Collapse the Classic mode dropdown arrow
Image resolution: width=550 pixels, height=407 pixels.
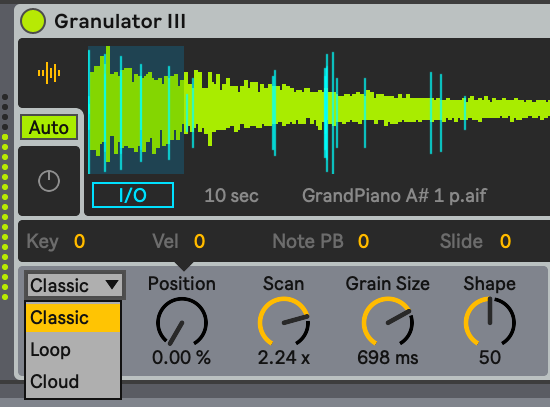pos(112,285)
